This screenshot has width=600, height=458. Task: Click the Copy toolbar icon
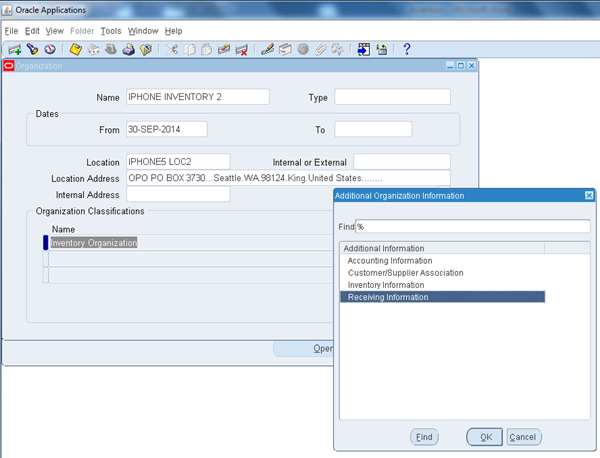(189, 49)
